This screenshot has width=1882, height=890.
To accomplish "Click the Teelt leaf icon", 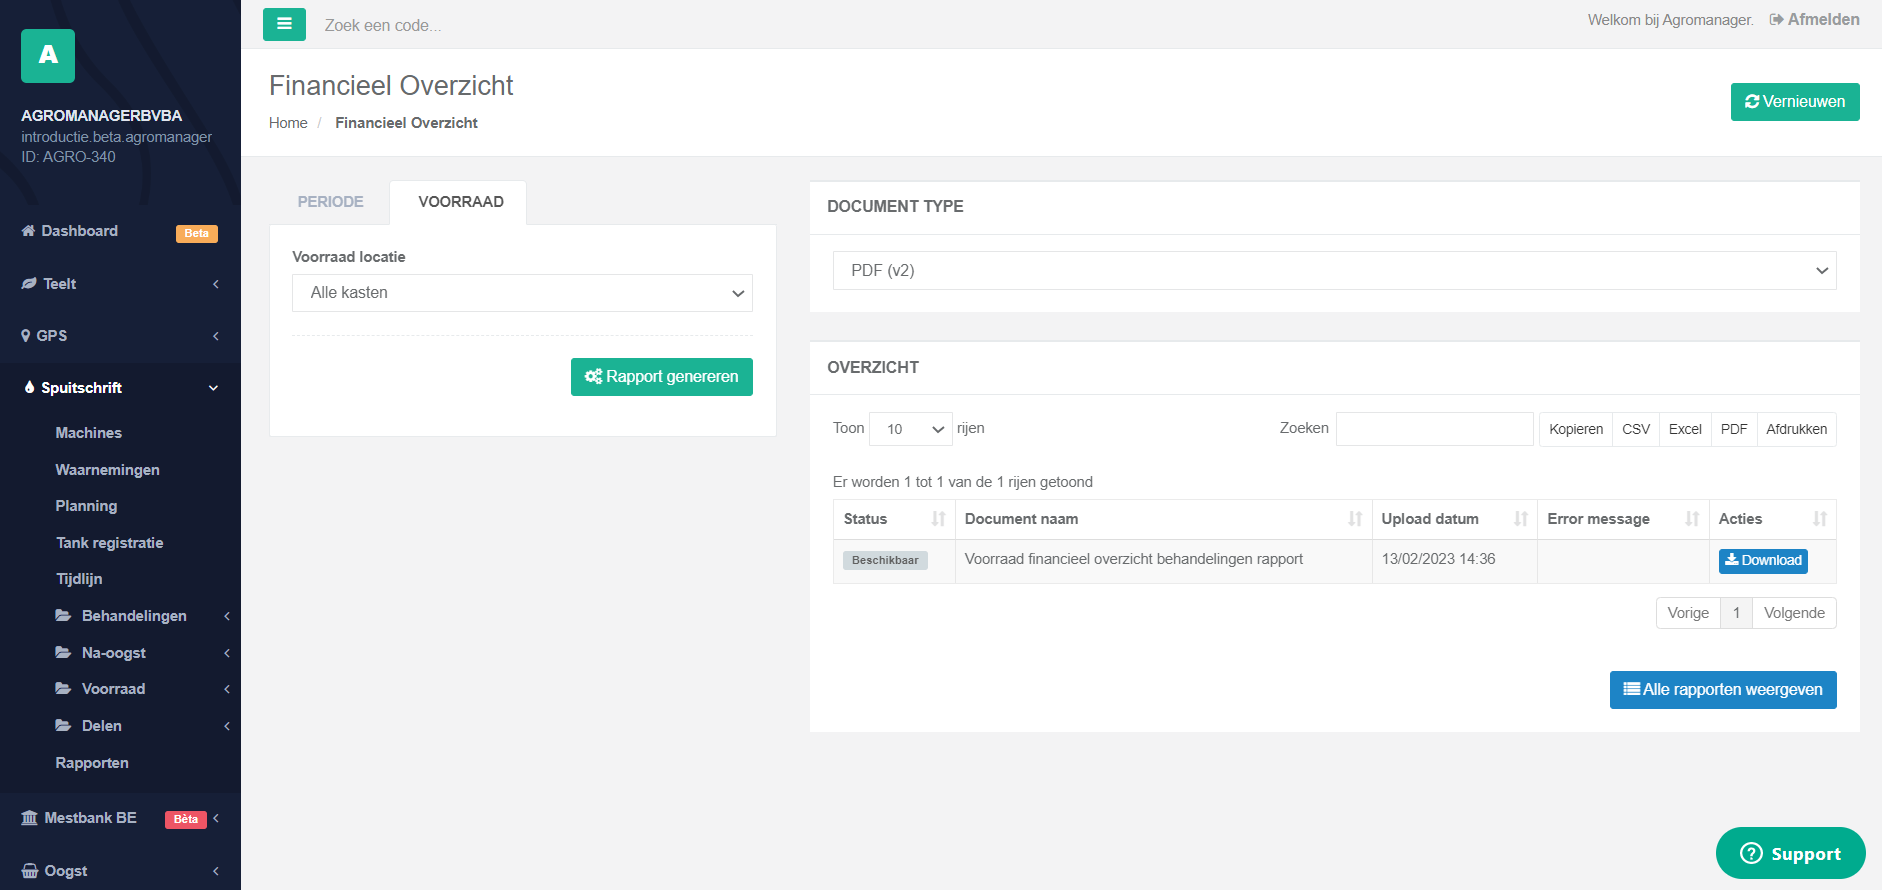I will (x=29, y=284).
